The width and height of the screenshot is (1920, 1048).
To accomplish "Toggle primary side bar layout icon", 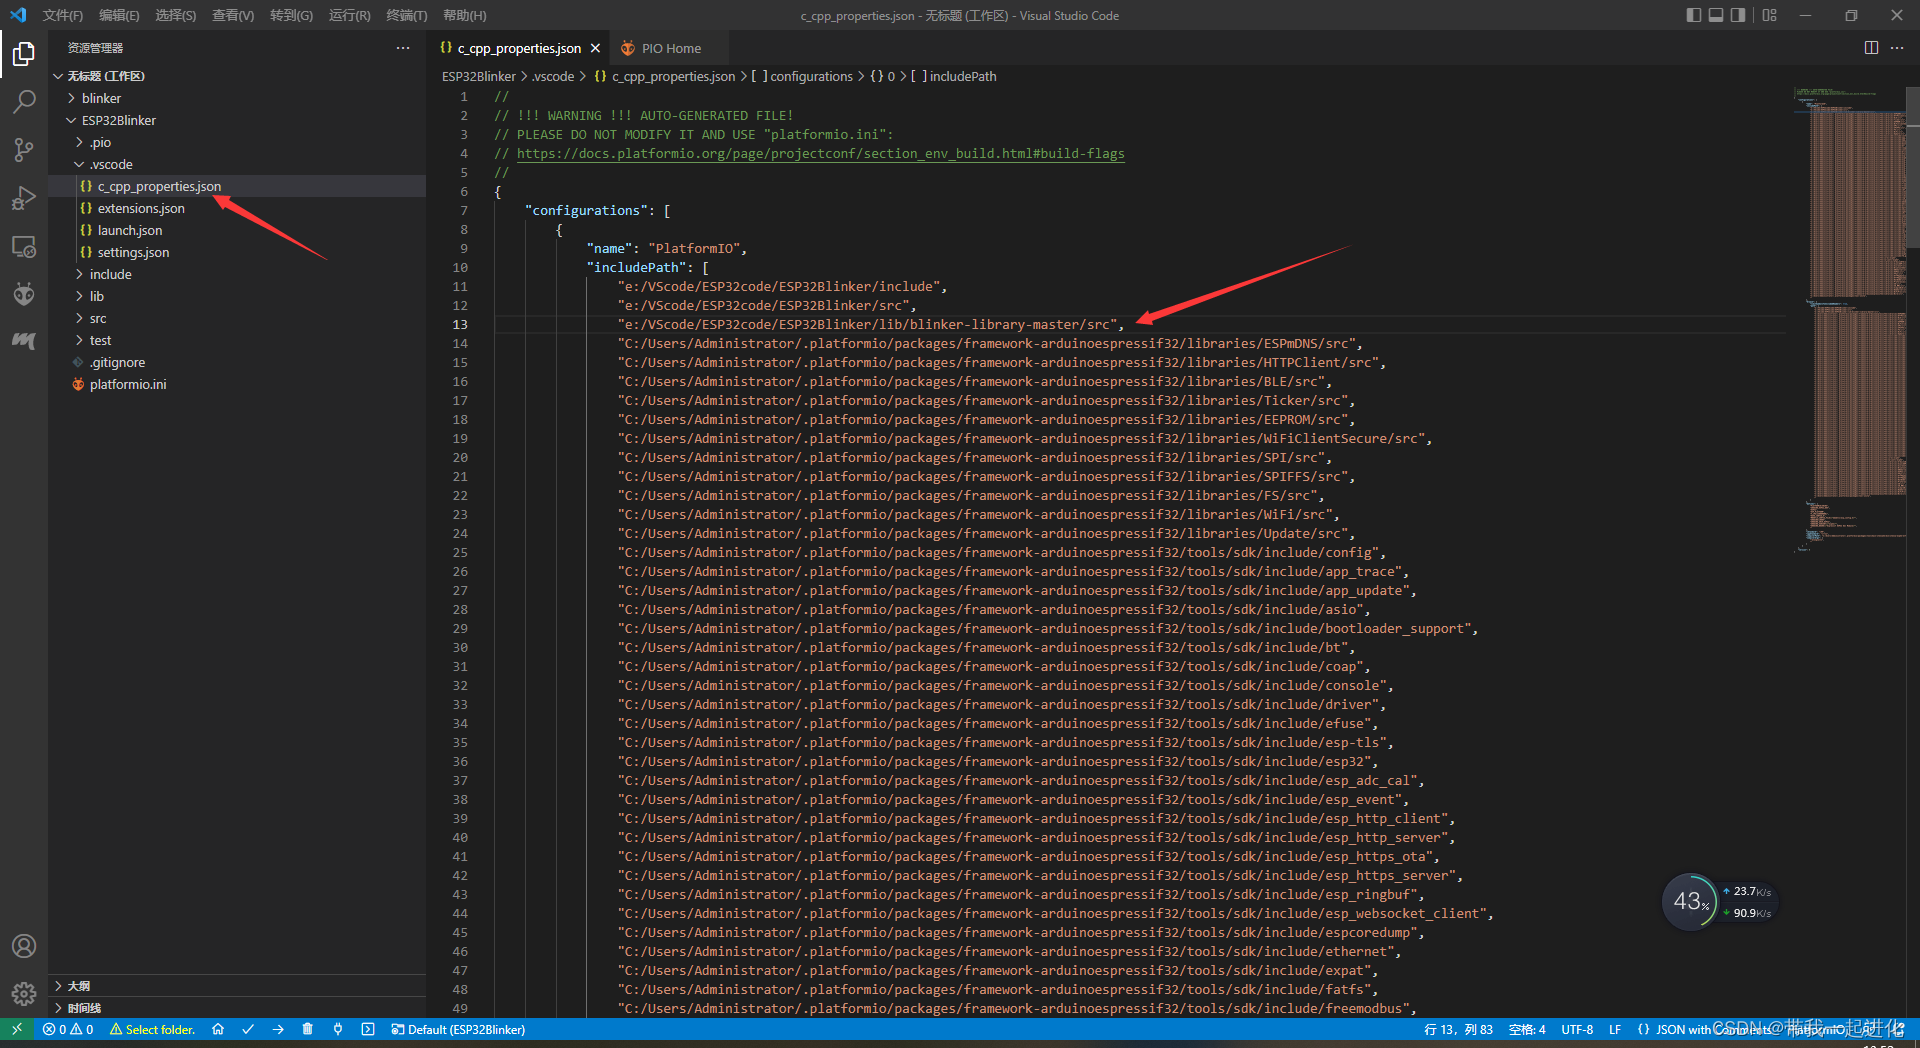I will pyautogui.click(x=1693, y=15).
